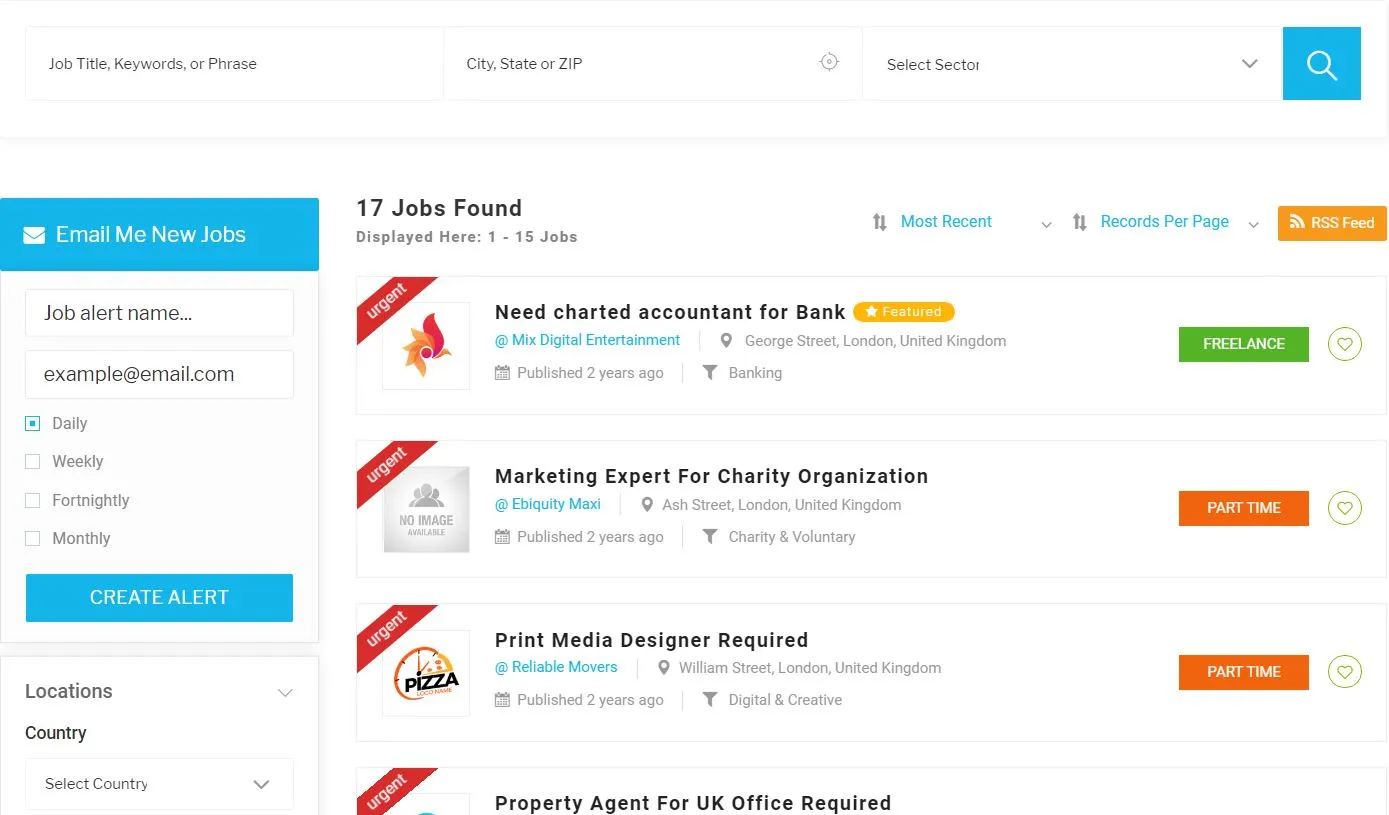Click inside the Job alert name field
Screen dimensions: 1389x815
click(159, 312)
